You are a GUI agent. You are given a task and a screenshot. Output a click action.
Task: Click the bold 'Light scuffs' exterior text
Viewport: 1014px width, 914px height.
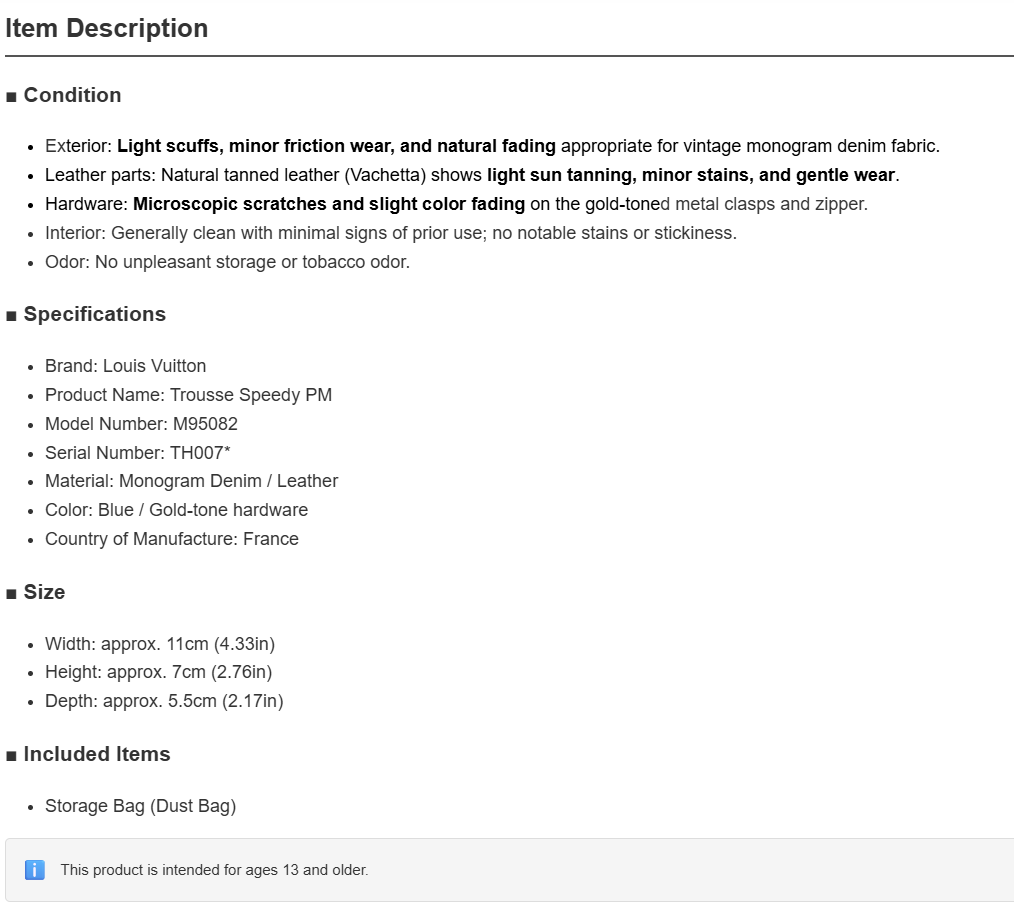point(169,146)
